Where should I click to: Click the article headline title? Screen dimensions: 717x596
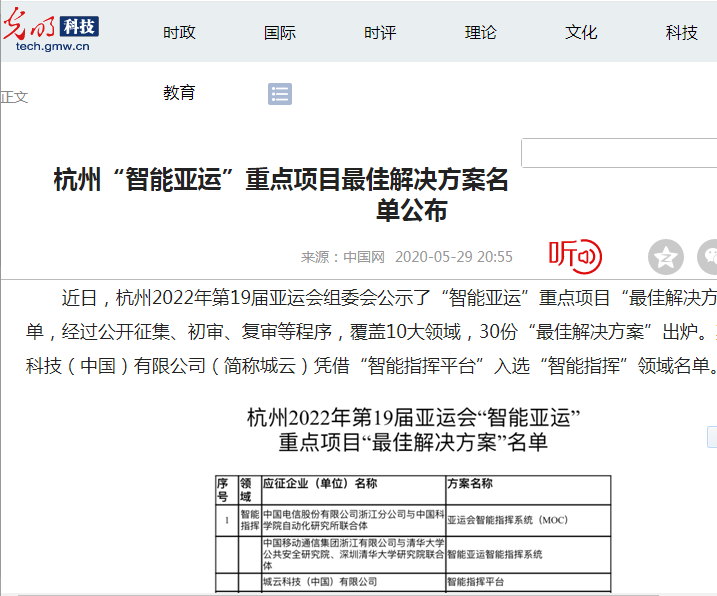(x=281, y=195)
